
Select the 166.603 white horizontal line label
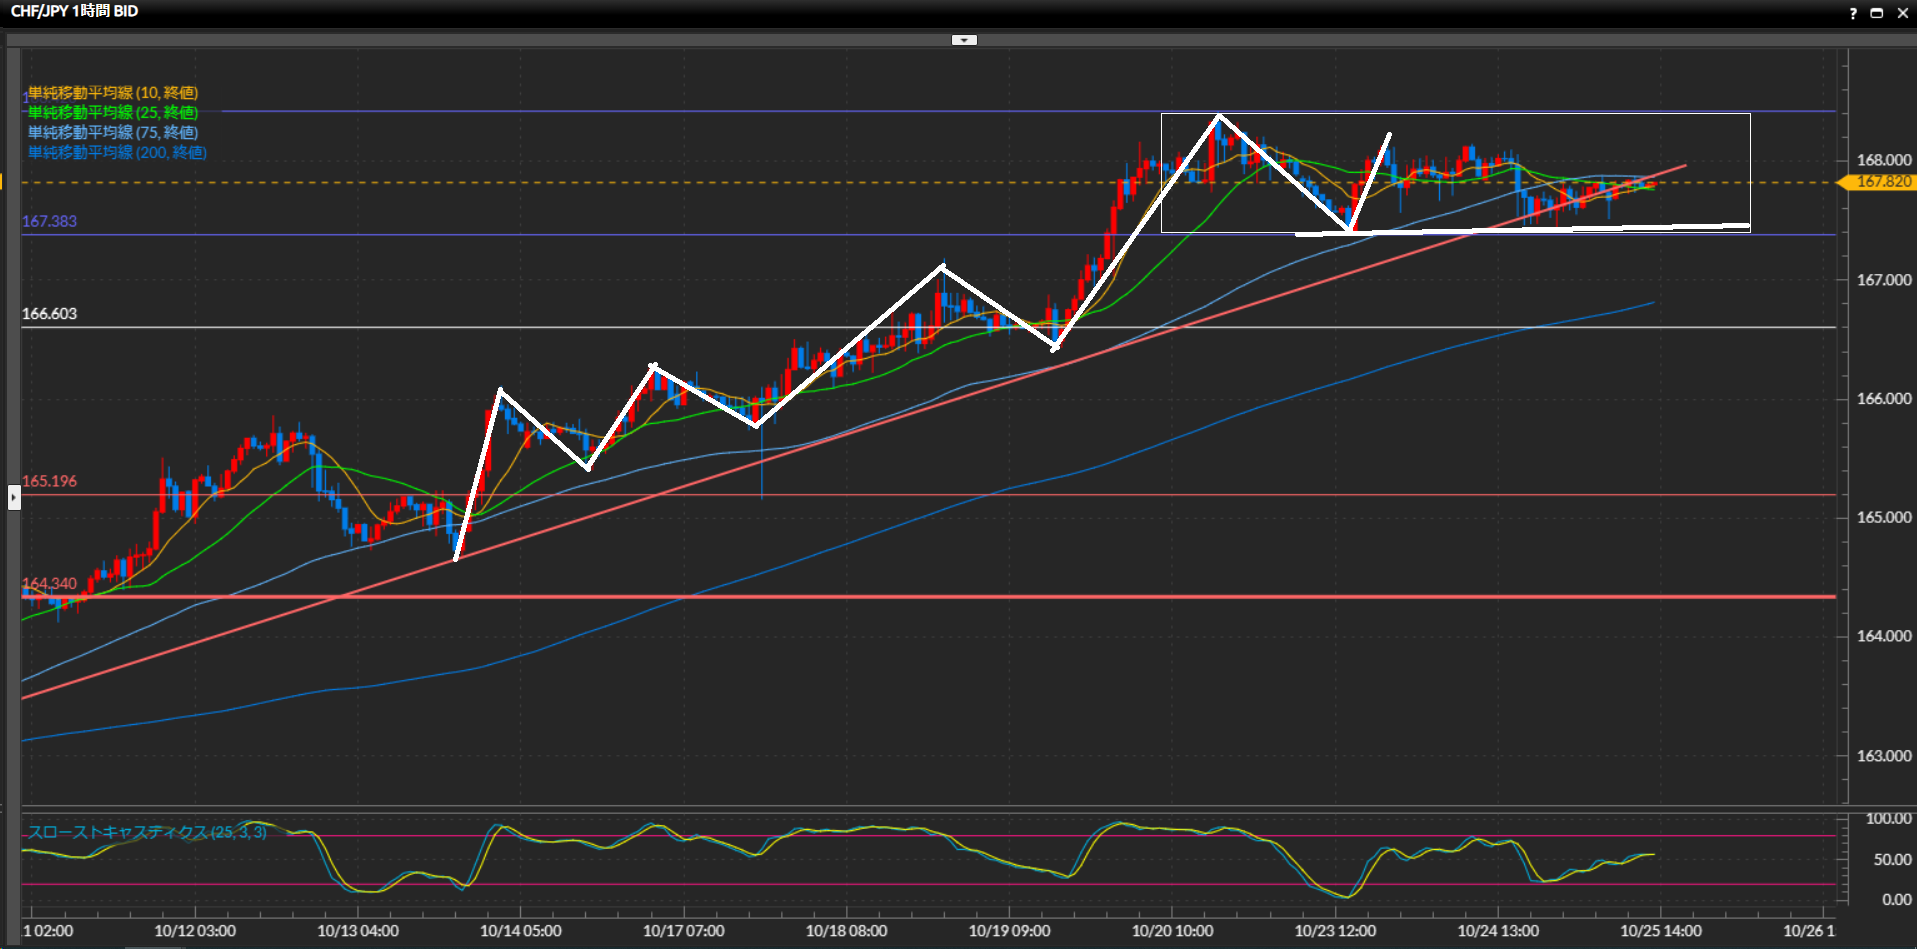tap(49, 314)
